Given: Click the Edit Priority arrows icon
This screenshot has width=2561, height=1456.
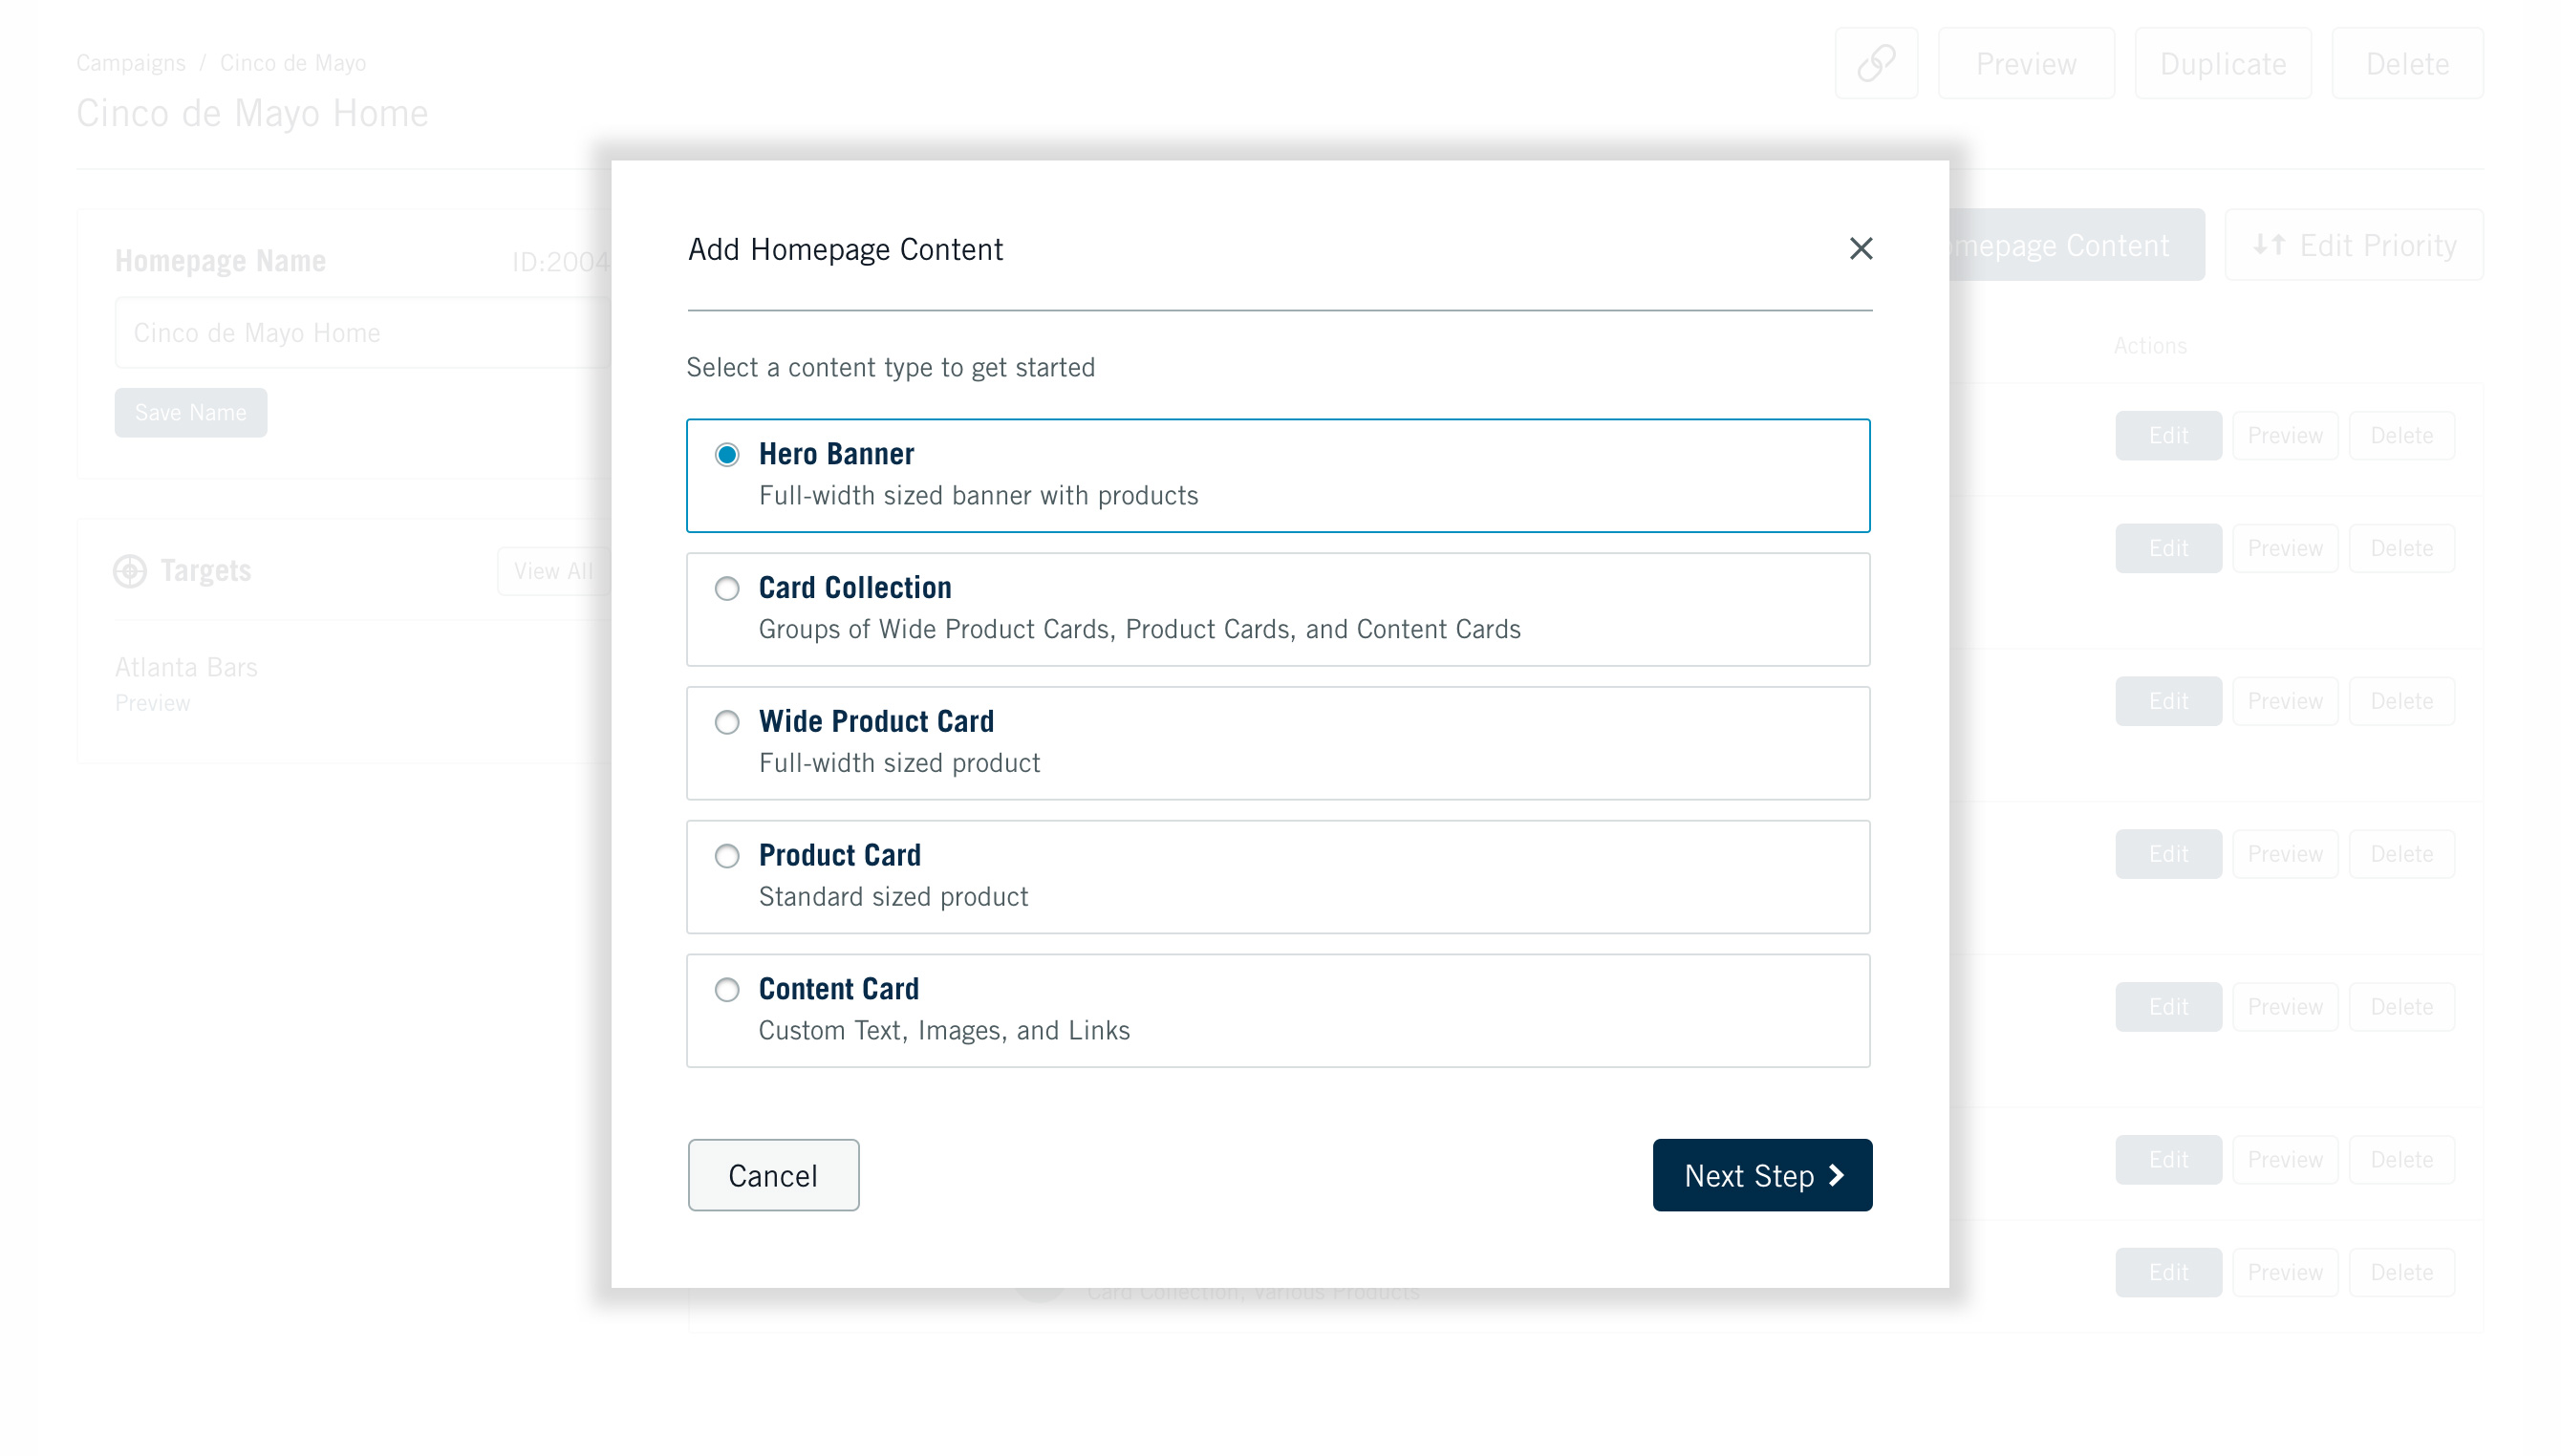Looking at the screenshot, I should [2268, 245].
